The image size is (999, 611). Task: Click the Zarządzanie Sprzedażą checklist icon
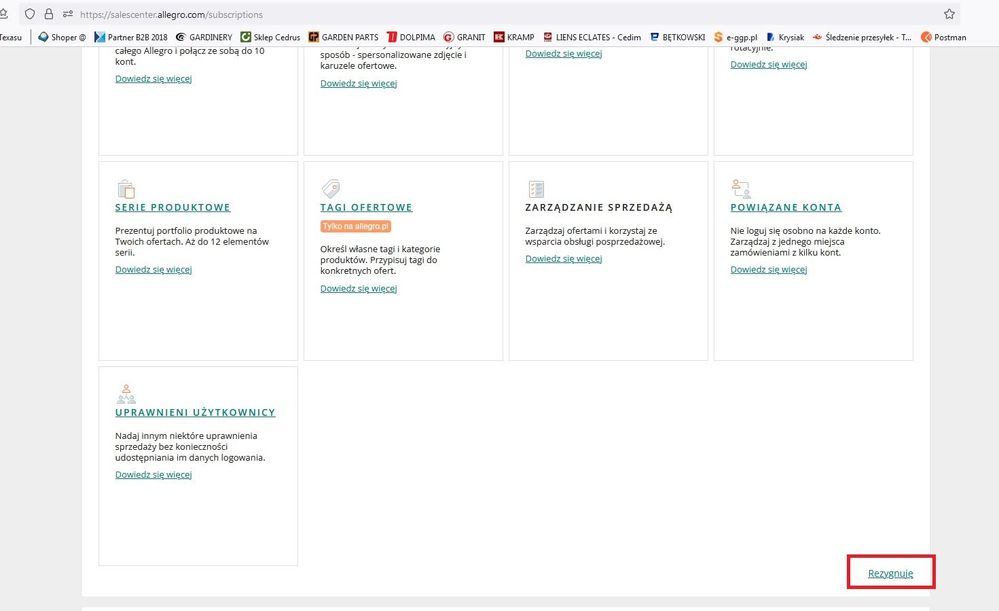tap(535, 188)
